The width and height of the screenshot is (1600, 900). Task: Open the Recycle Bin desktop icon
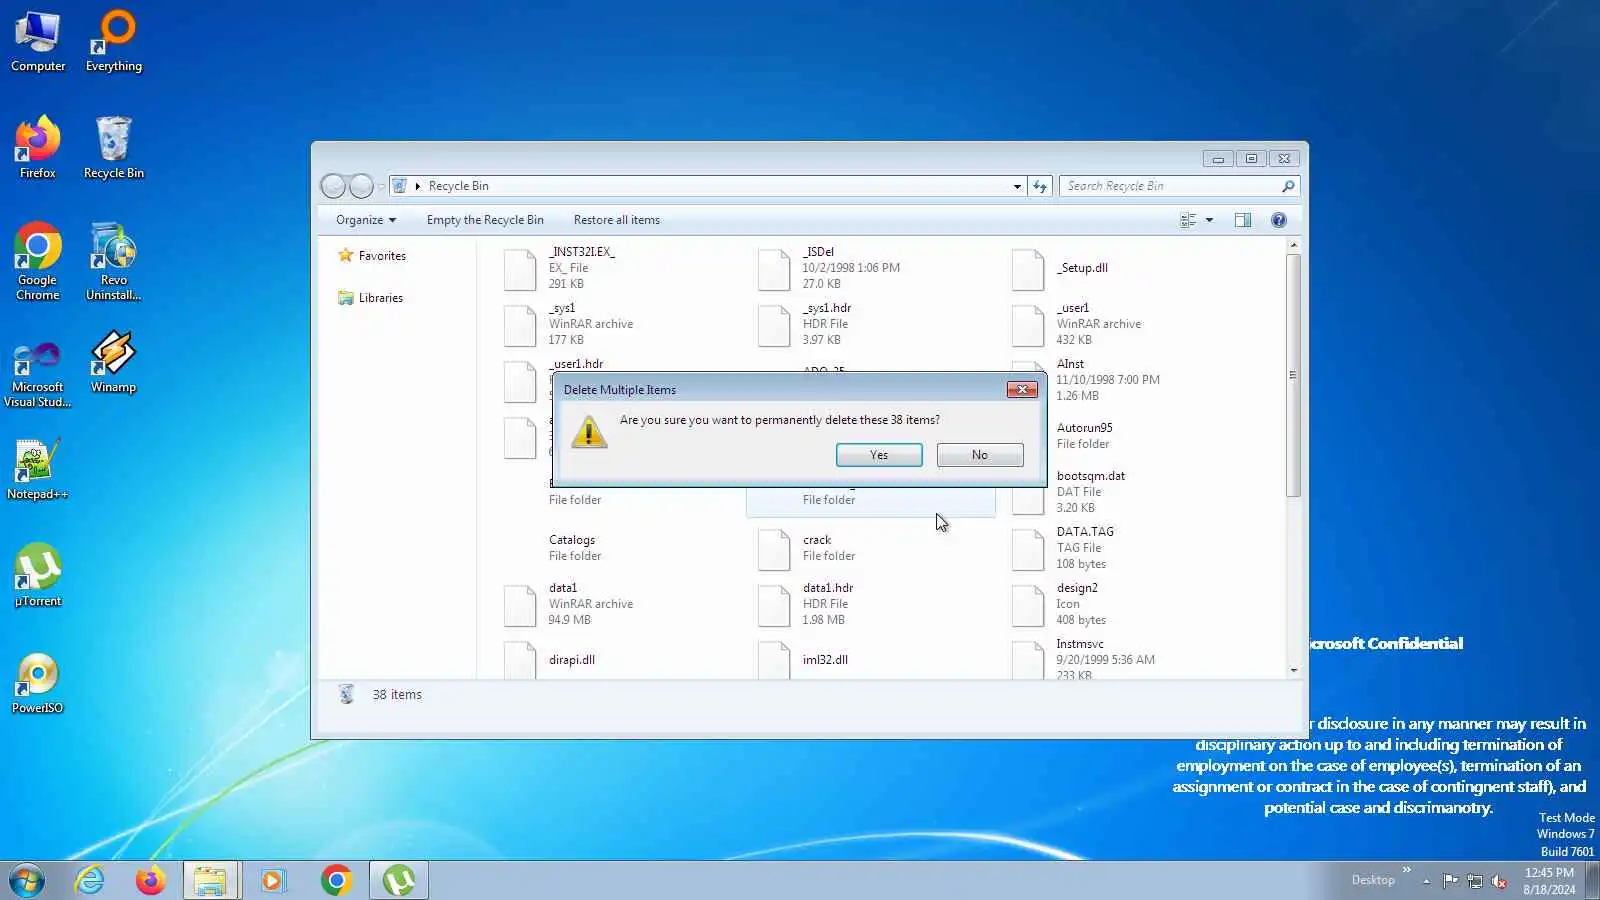coord(114,148)
